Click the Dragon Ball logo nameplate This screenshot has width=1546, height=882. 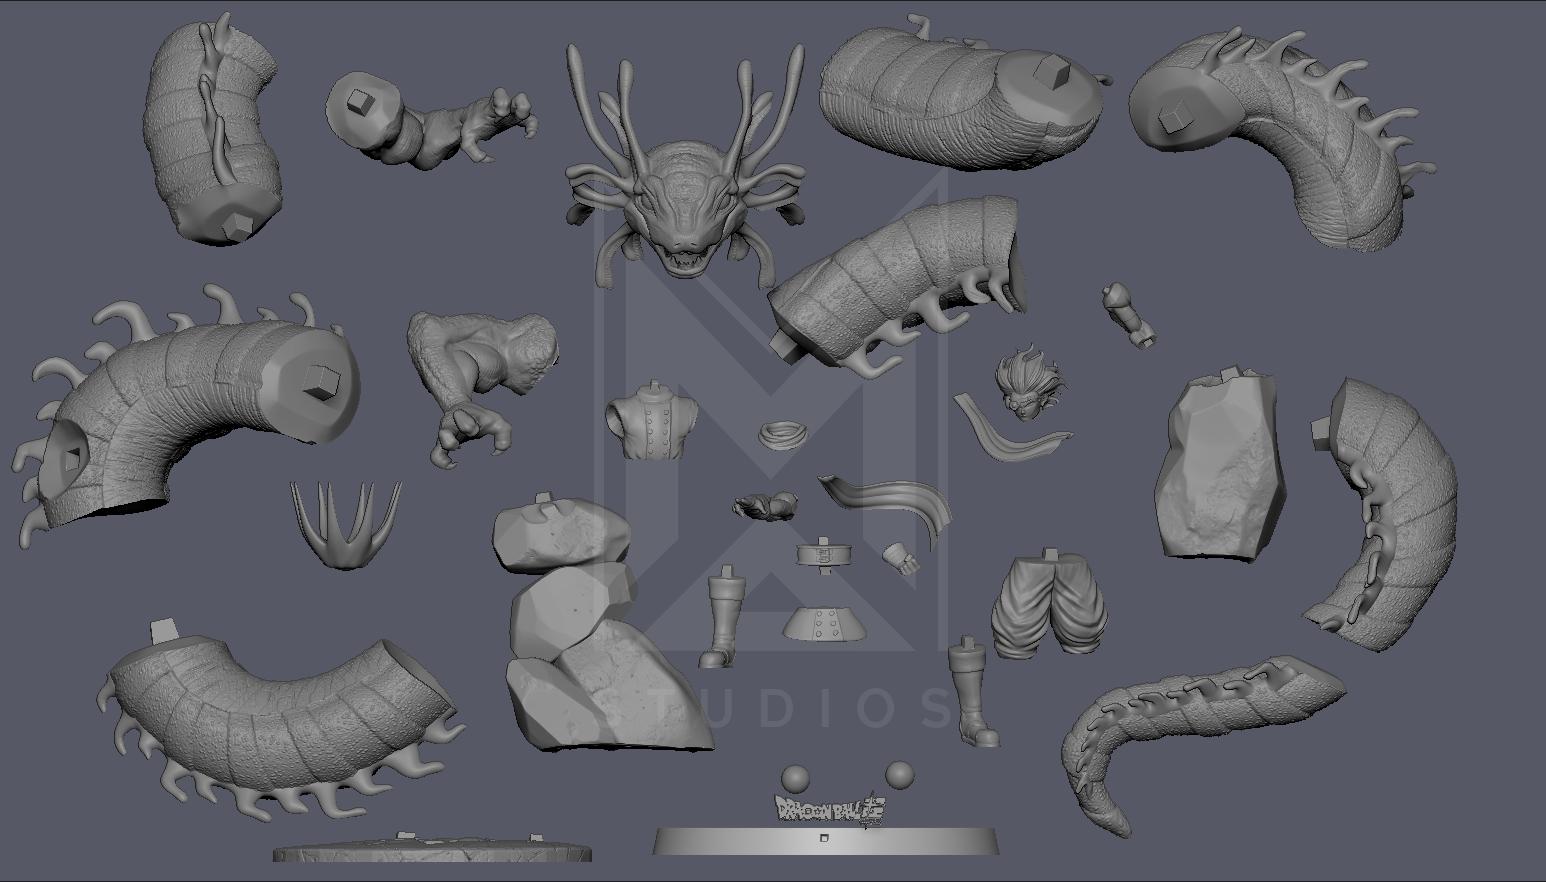(831, 810)
